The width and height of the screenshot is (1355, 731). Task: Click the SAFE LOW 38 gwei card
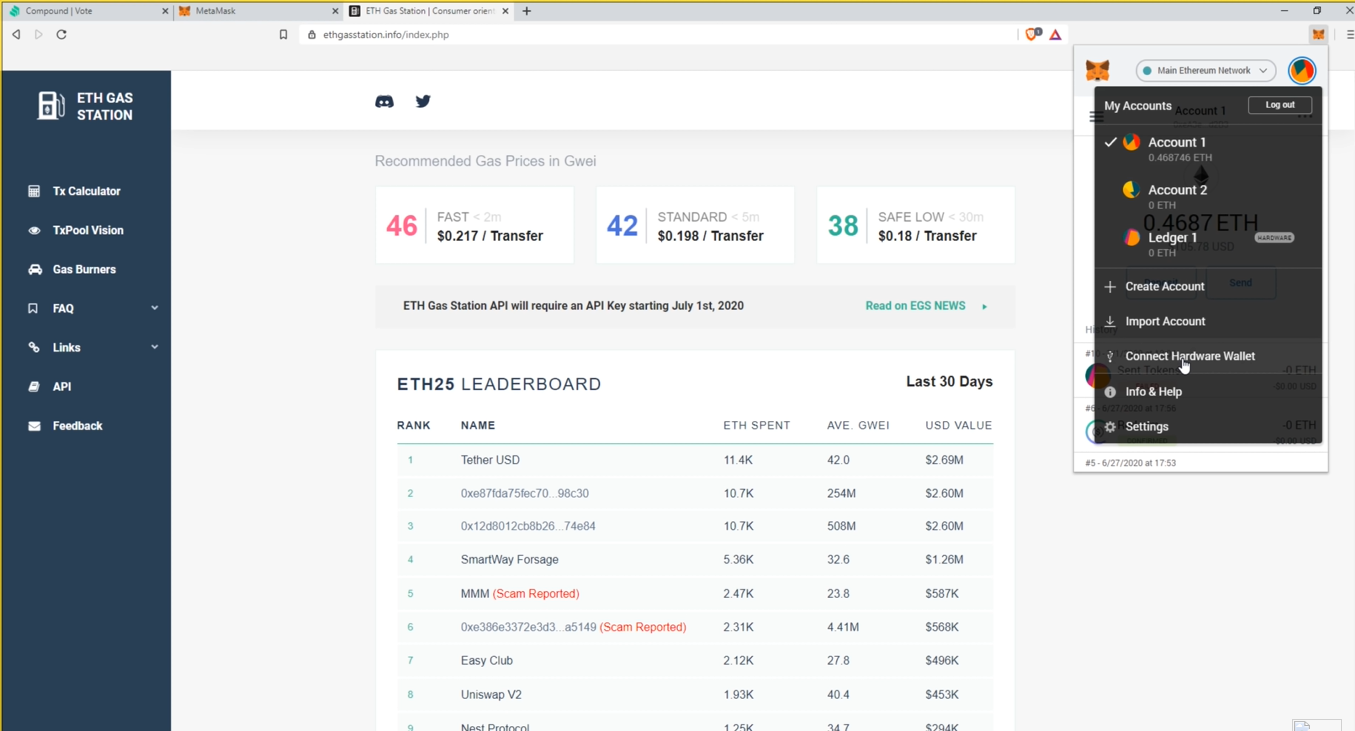click(x=916, y=225)
